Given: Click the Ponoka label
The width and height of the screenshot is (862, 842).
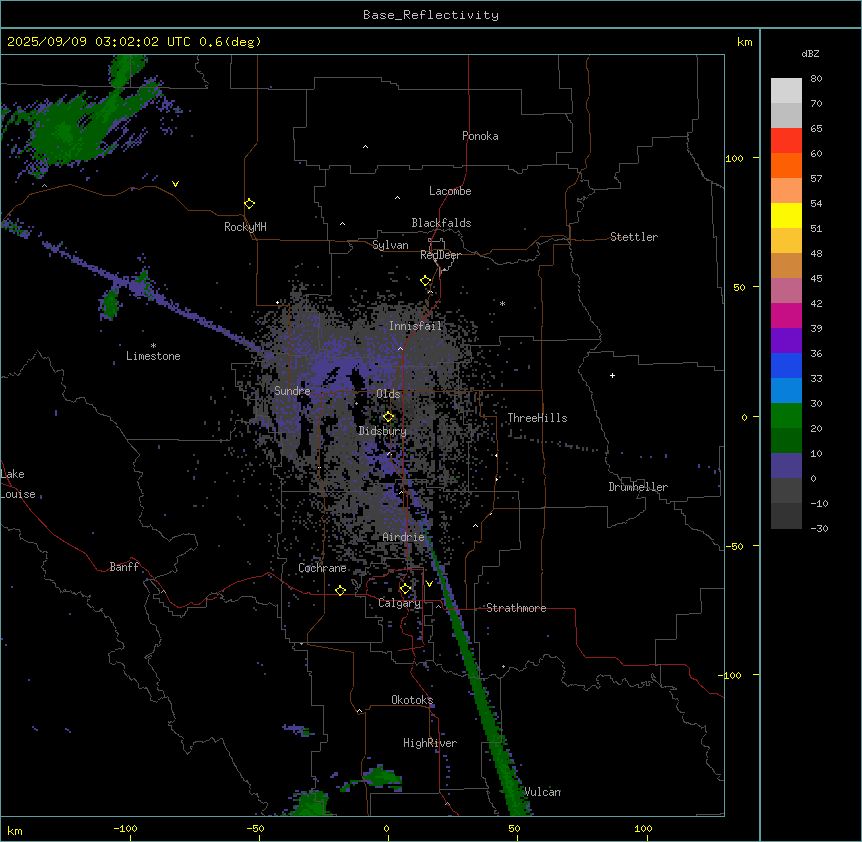Looking at the screenshot, I should [480, 136].
